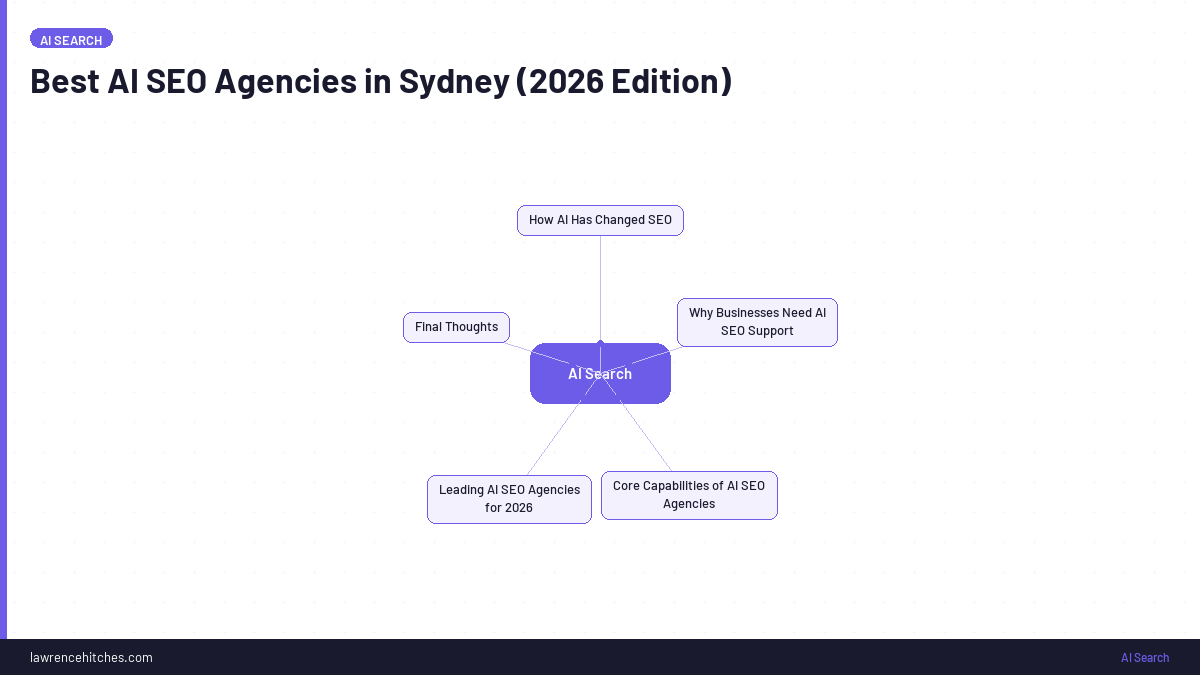Select the Final Thoughts node
Viewport: 1200px width, 675px height.
[x=456, y=327]
